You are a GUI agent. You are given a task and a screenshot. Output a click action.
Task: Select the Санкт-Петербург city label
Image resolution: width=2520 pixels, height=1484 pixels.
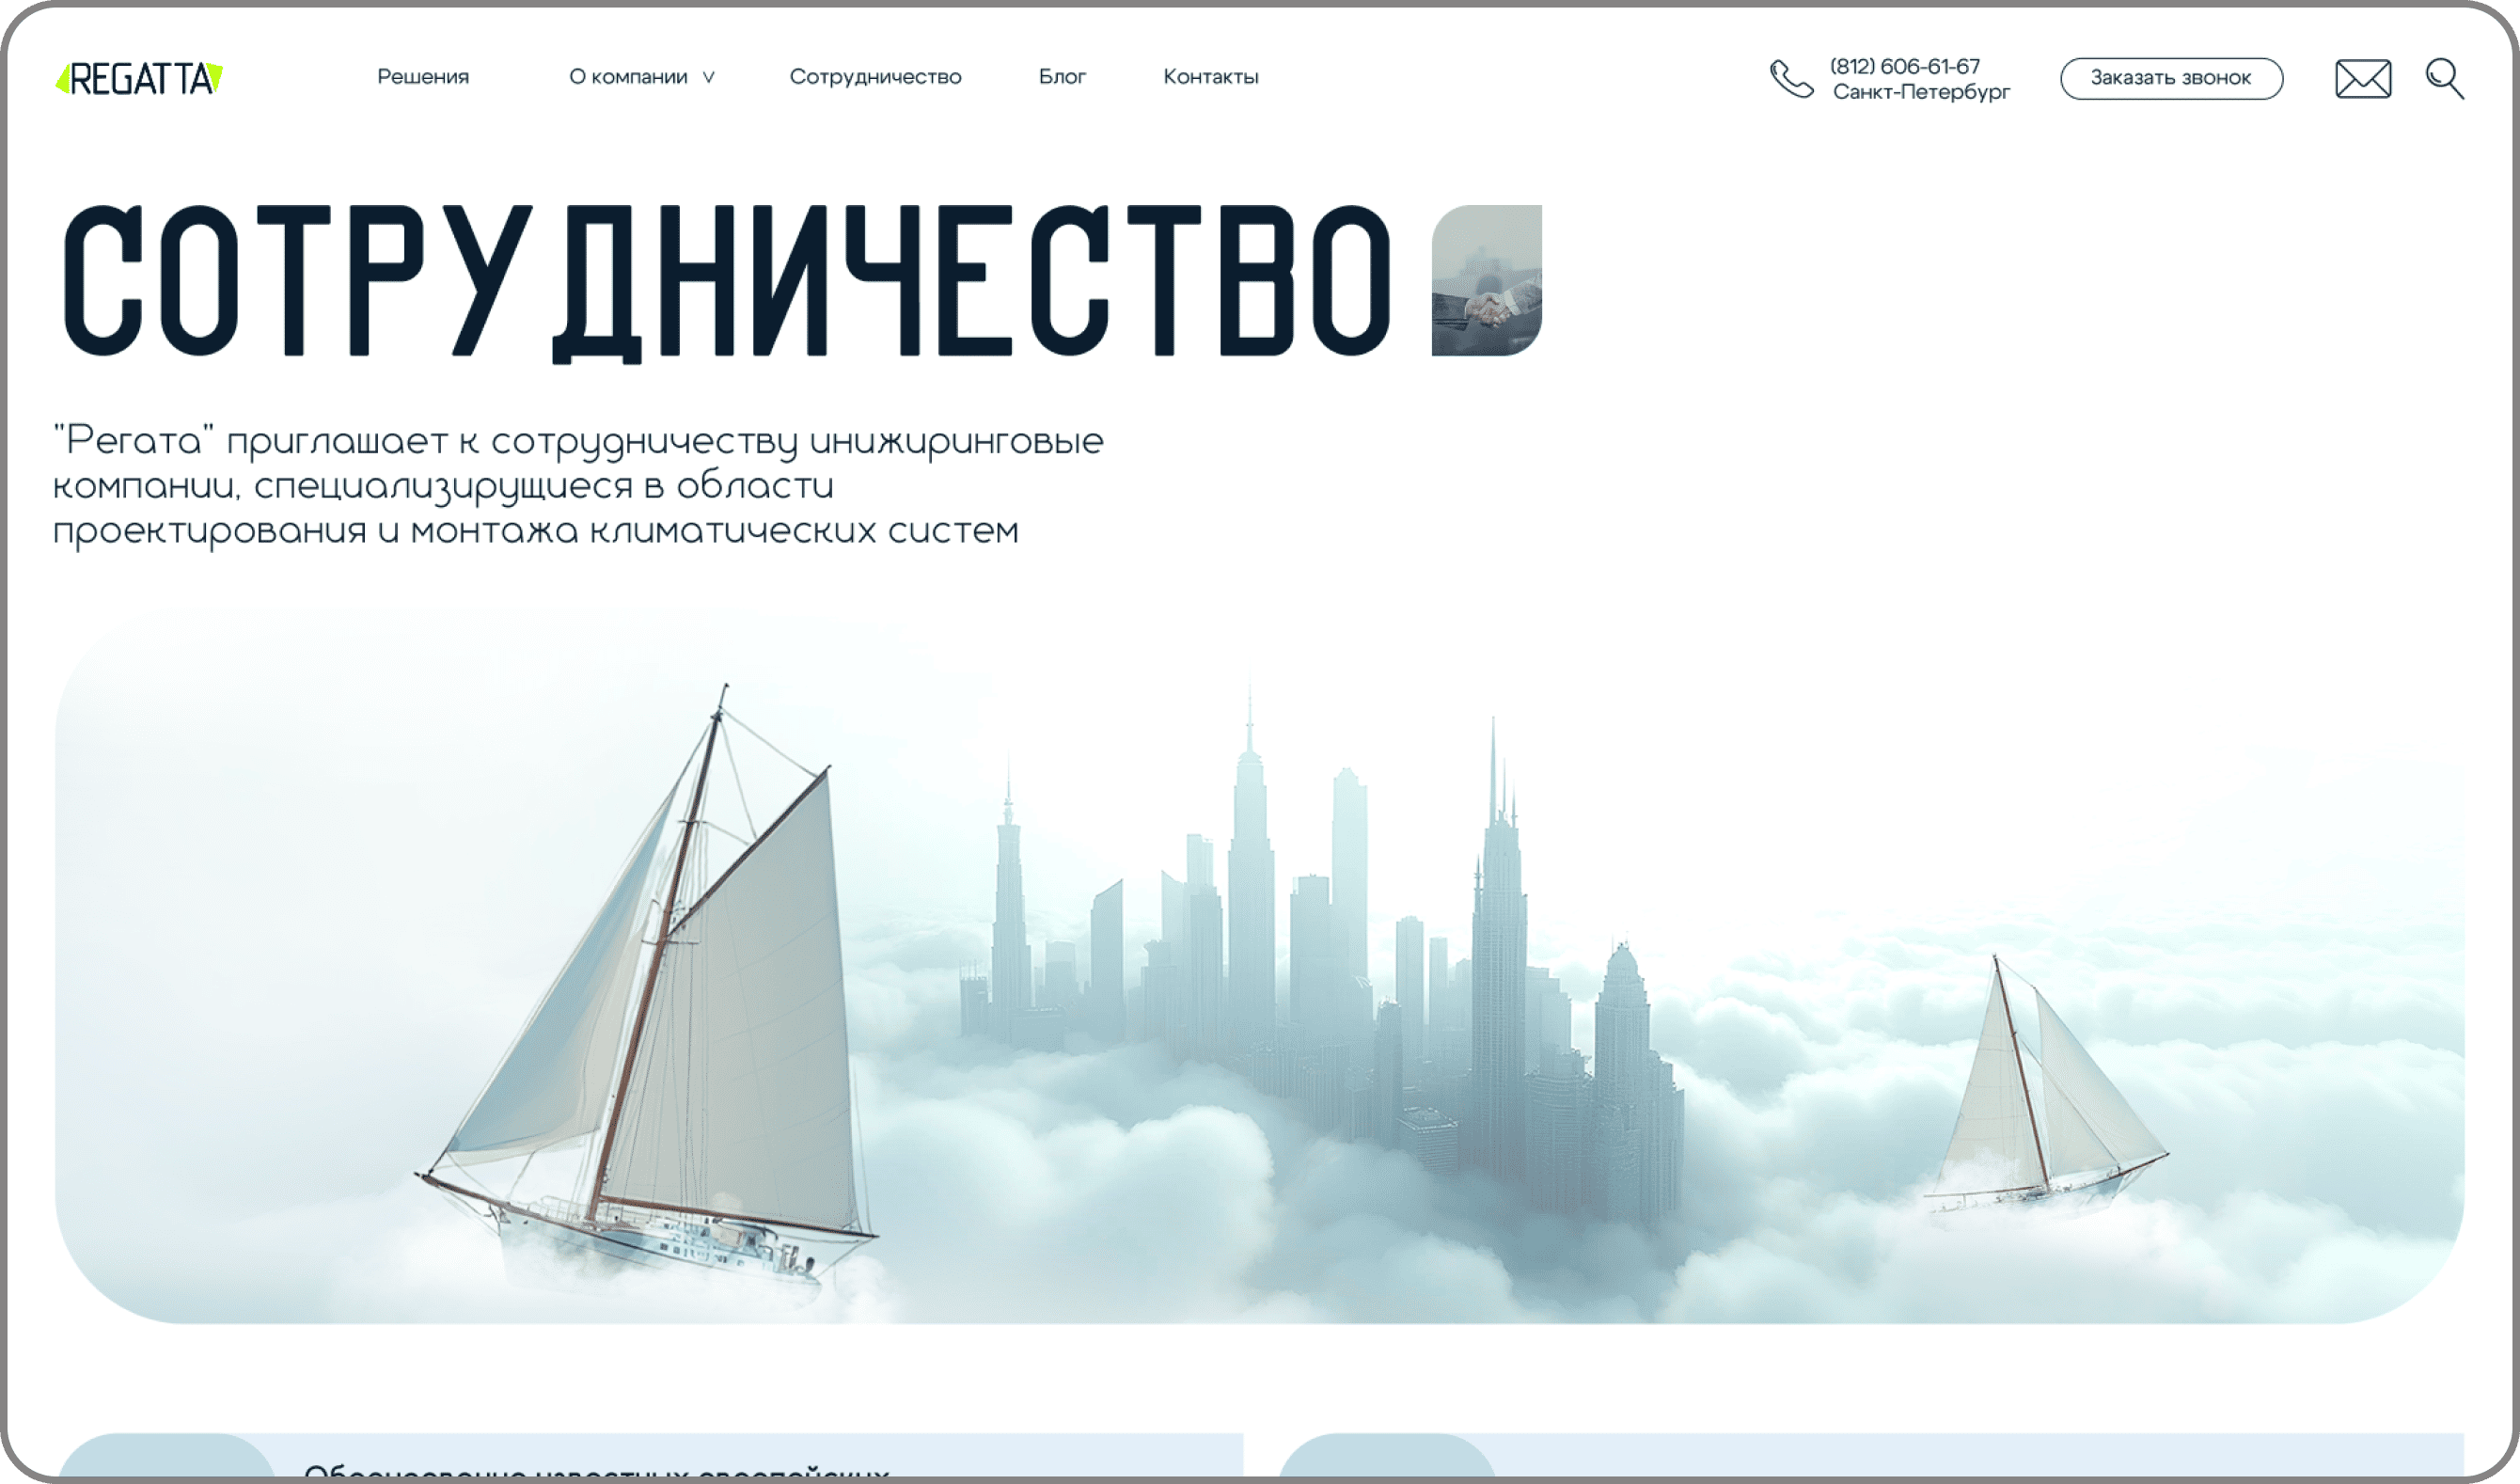1920,92
